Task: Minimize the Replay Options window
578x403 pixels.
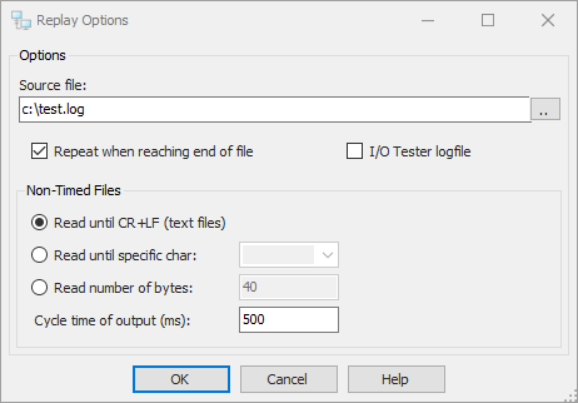Action: coord(428,20)
